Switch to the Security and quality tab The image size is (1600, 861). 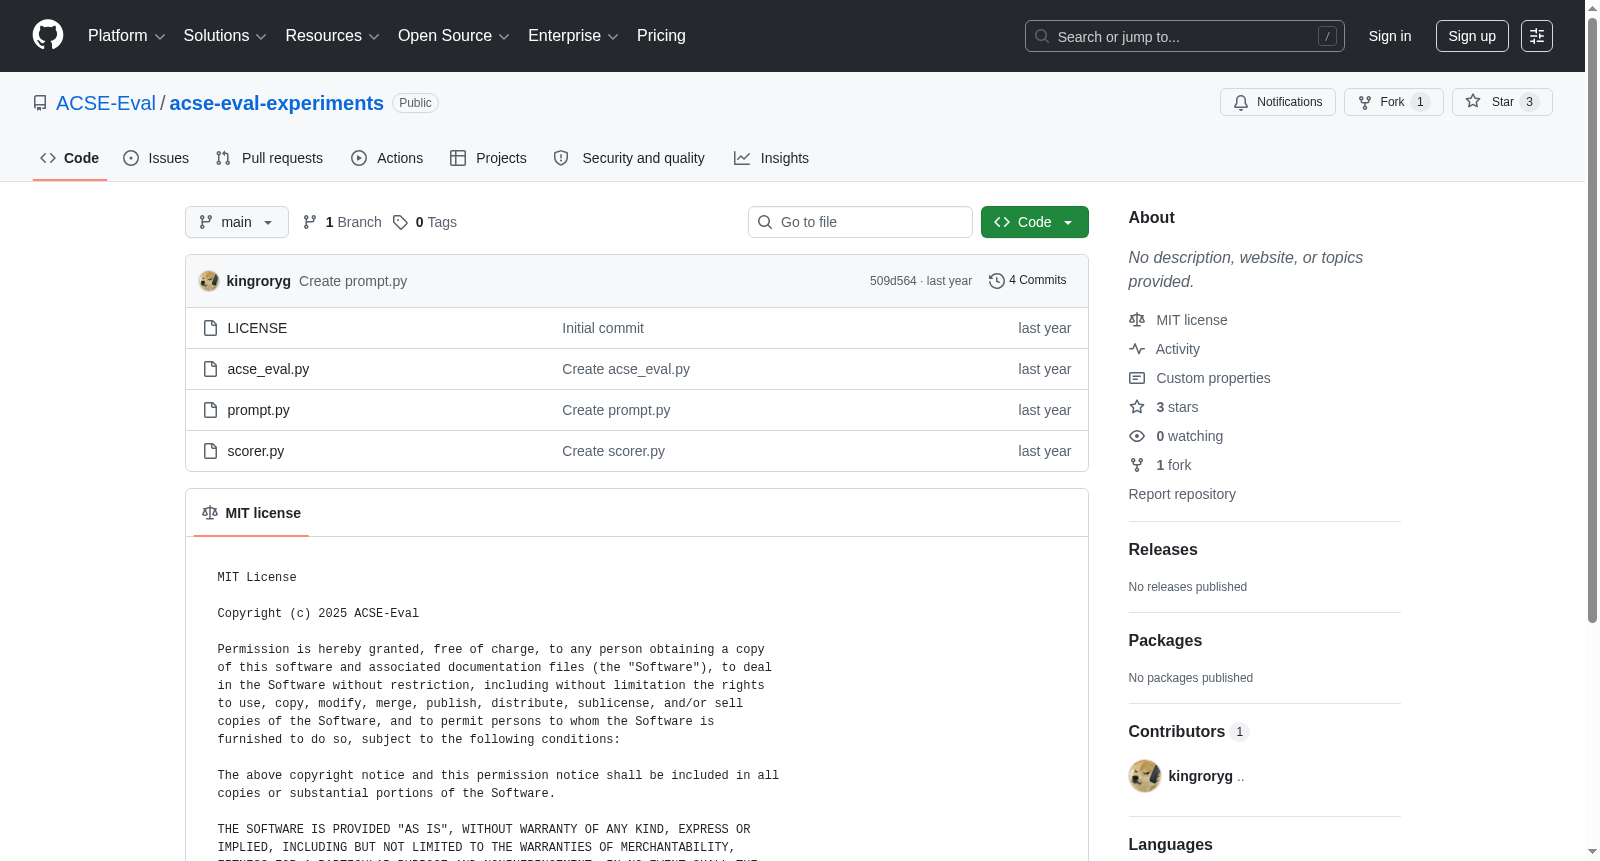pyautogui.click(x=629, y=158)
